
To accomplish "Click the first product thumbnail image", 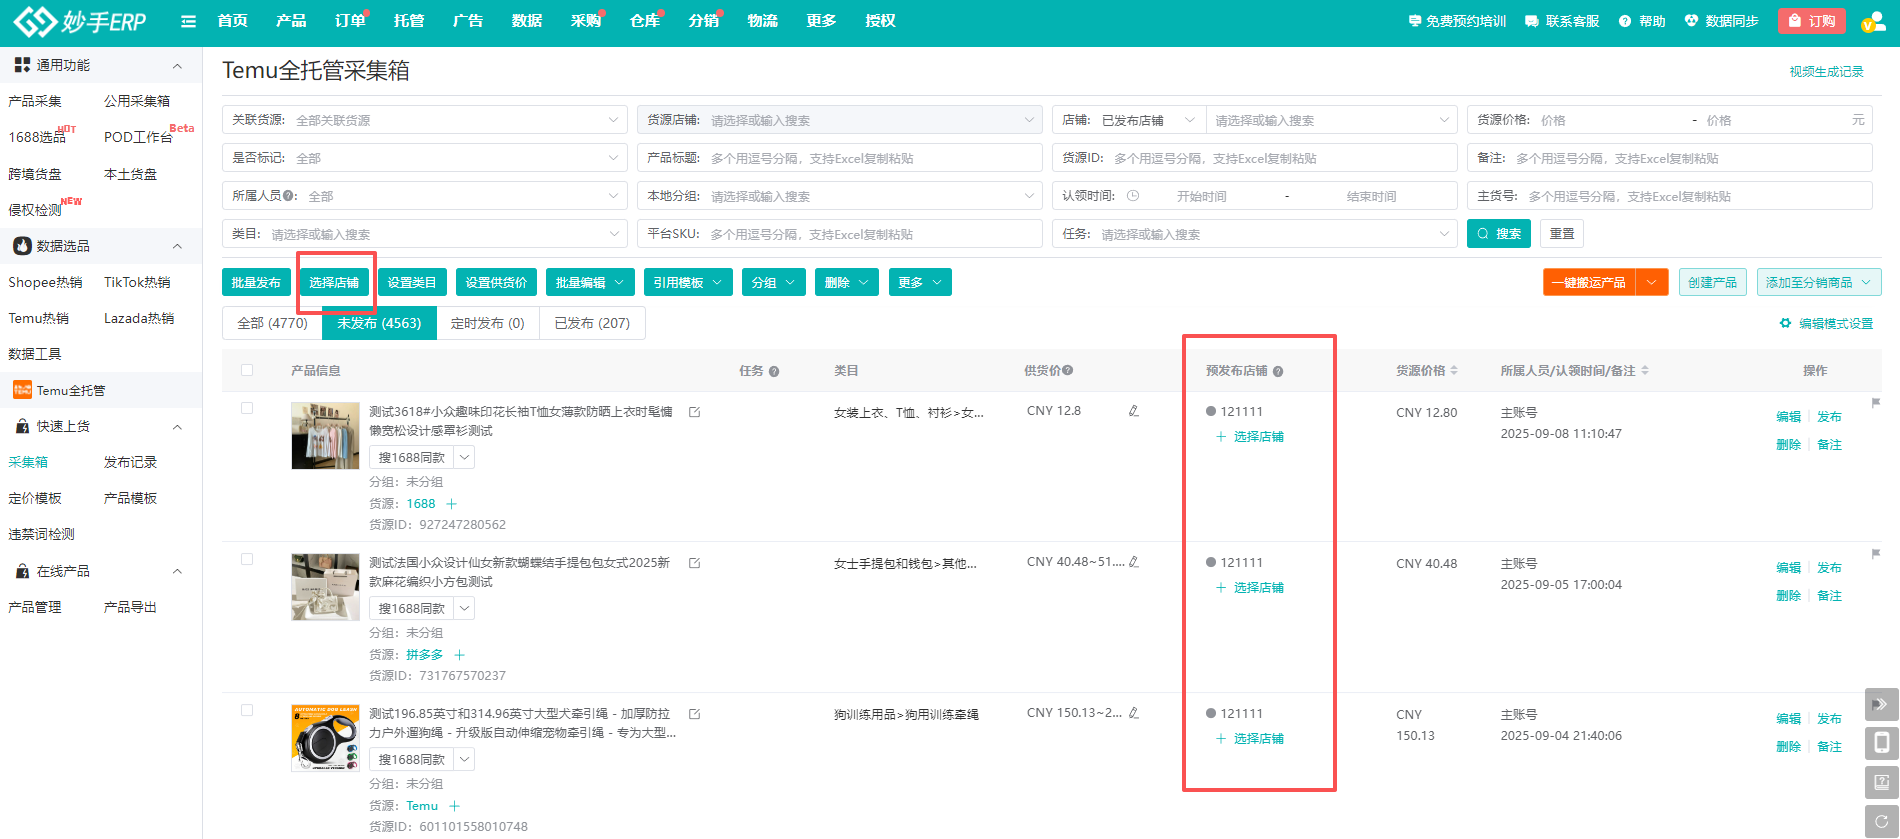I will click(325, 436).
